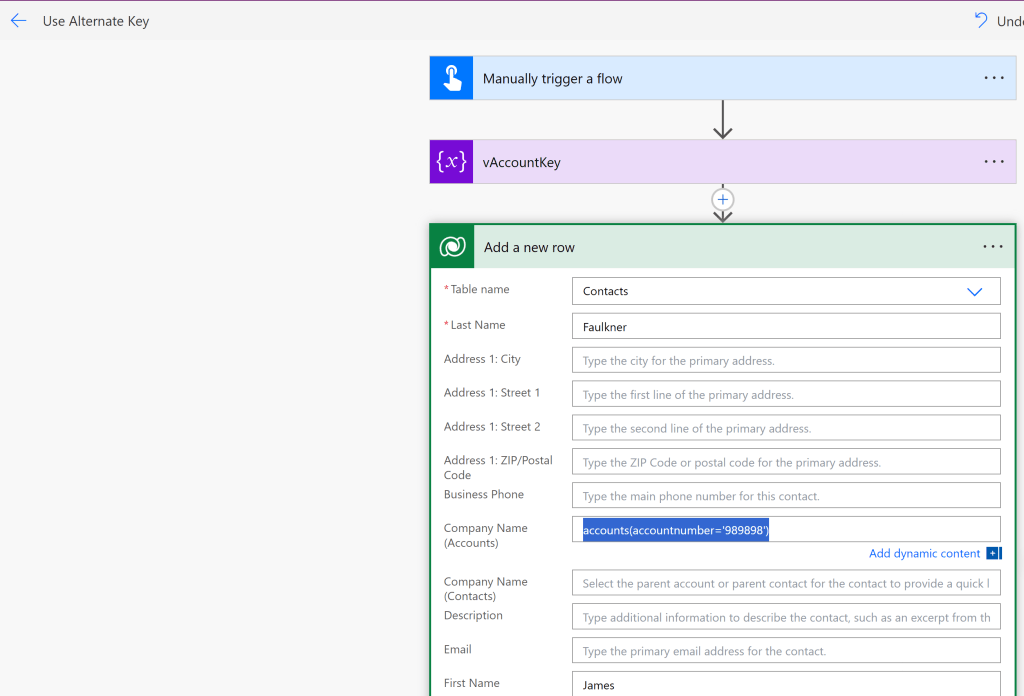Click the manual trigger hand icon
Viewport: 1024px width, 696px height.
[x=451, y=78]
